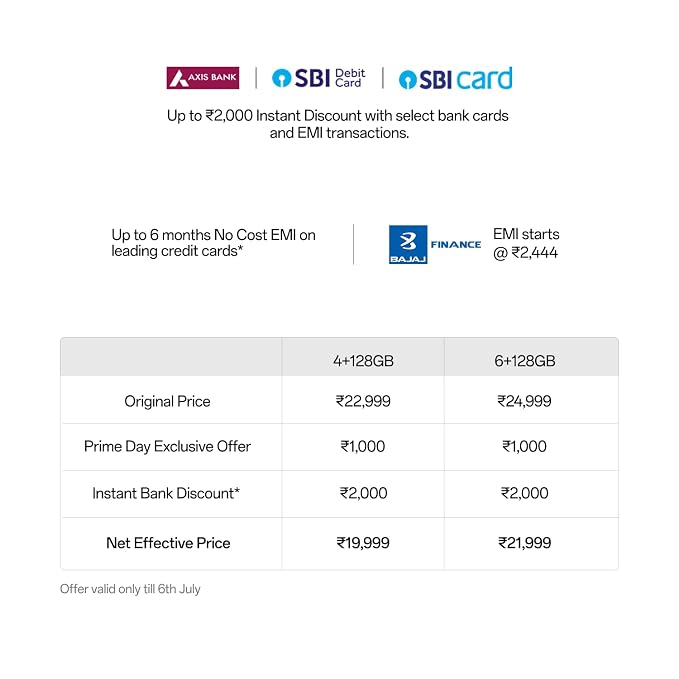This screenshot has height=679, width=679.
Task: Click the Axis Bank logo
Action: [x=203, y=78]
